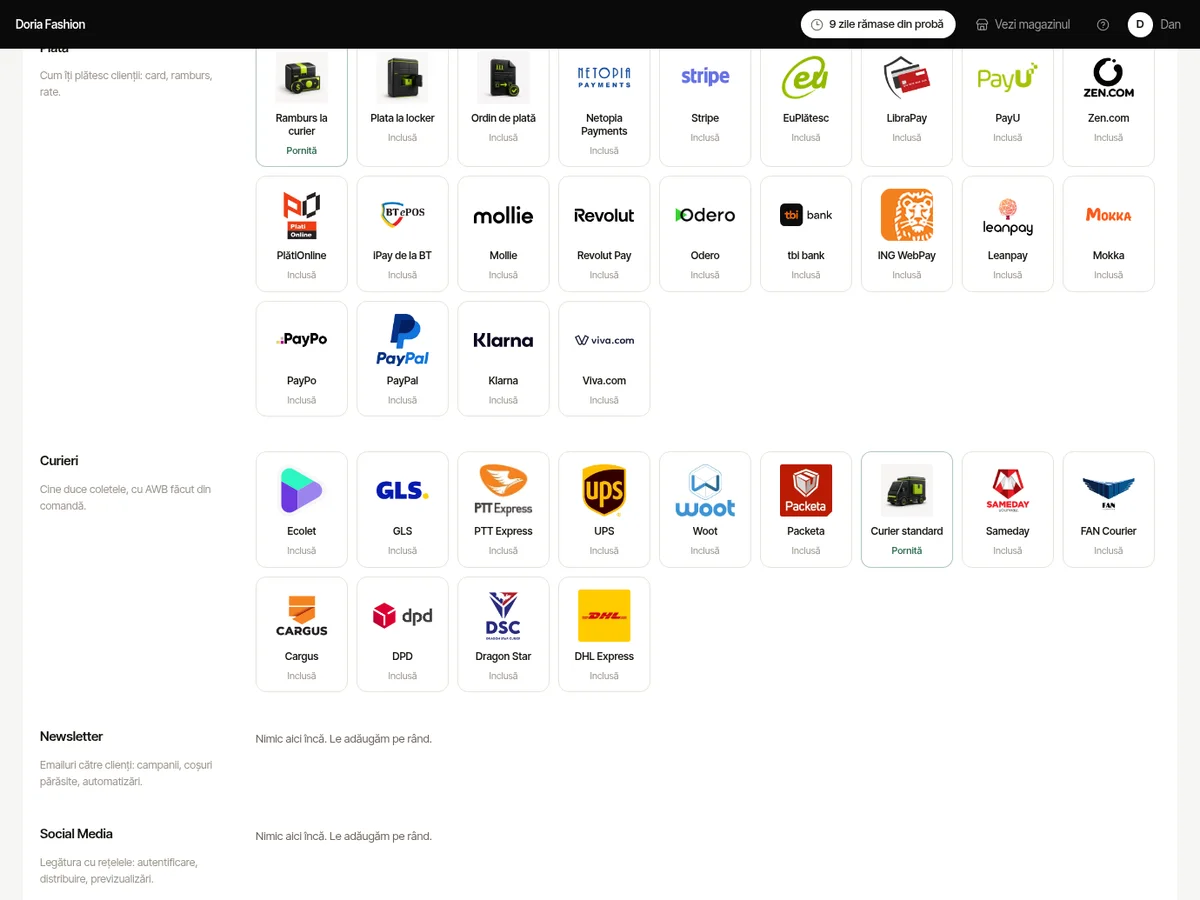Select iPay de la BT logo

pyautogui.click(x=403, y=215)
